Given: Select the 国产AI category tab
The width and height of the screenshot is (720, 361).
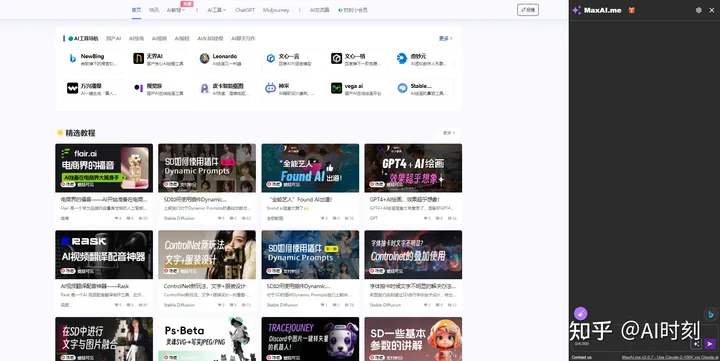Looking at the screenshot, I should coord(113,39).
